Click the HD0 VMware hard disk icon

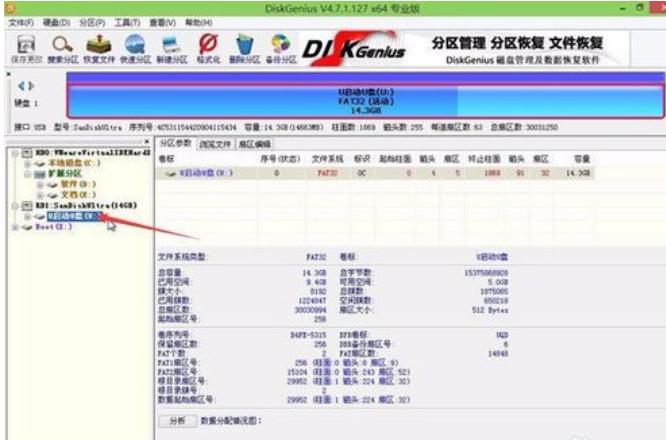(27, 153)
